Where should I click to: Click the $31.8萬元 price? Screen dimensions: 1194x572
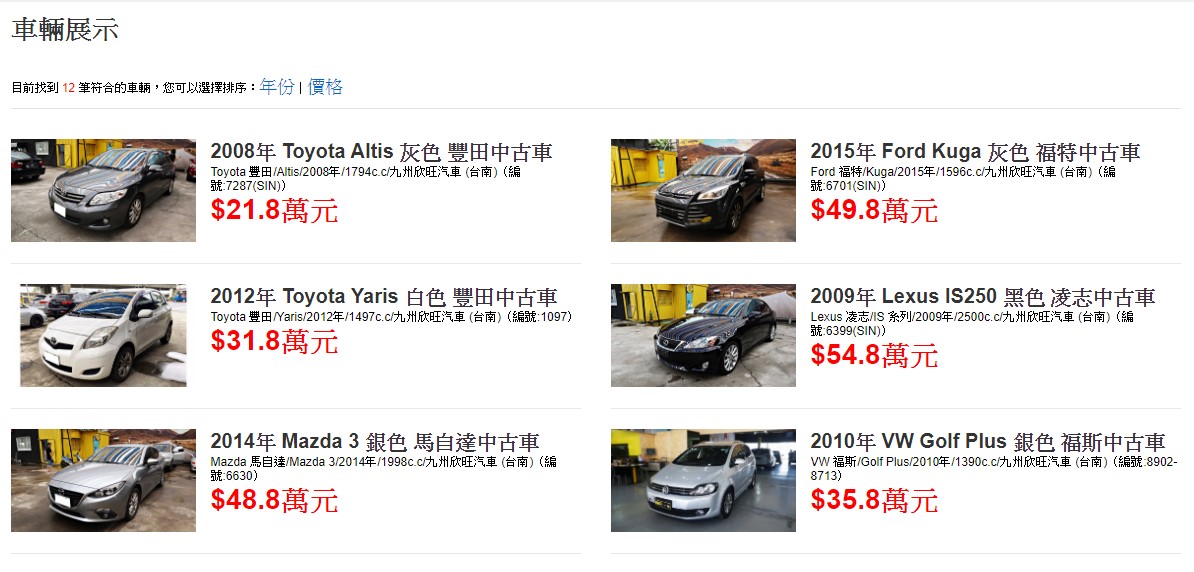click(274, 341)
